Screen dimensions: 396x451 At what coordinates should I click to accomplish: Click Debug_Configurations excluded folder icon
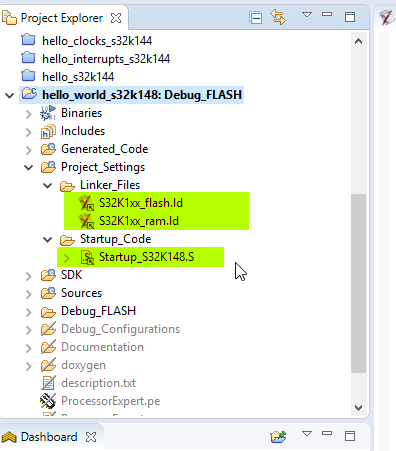(x=48, y=329)
